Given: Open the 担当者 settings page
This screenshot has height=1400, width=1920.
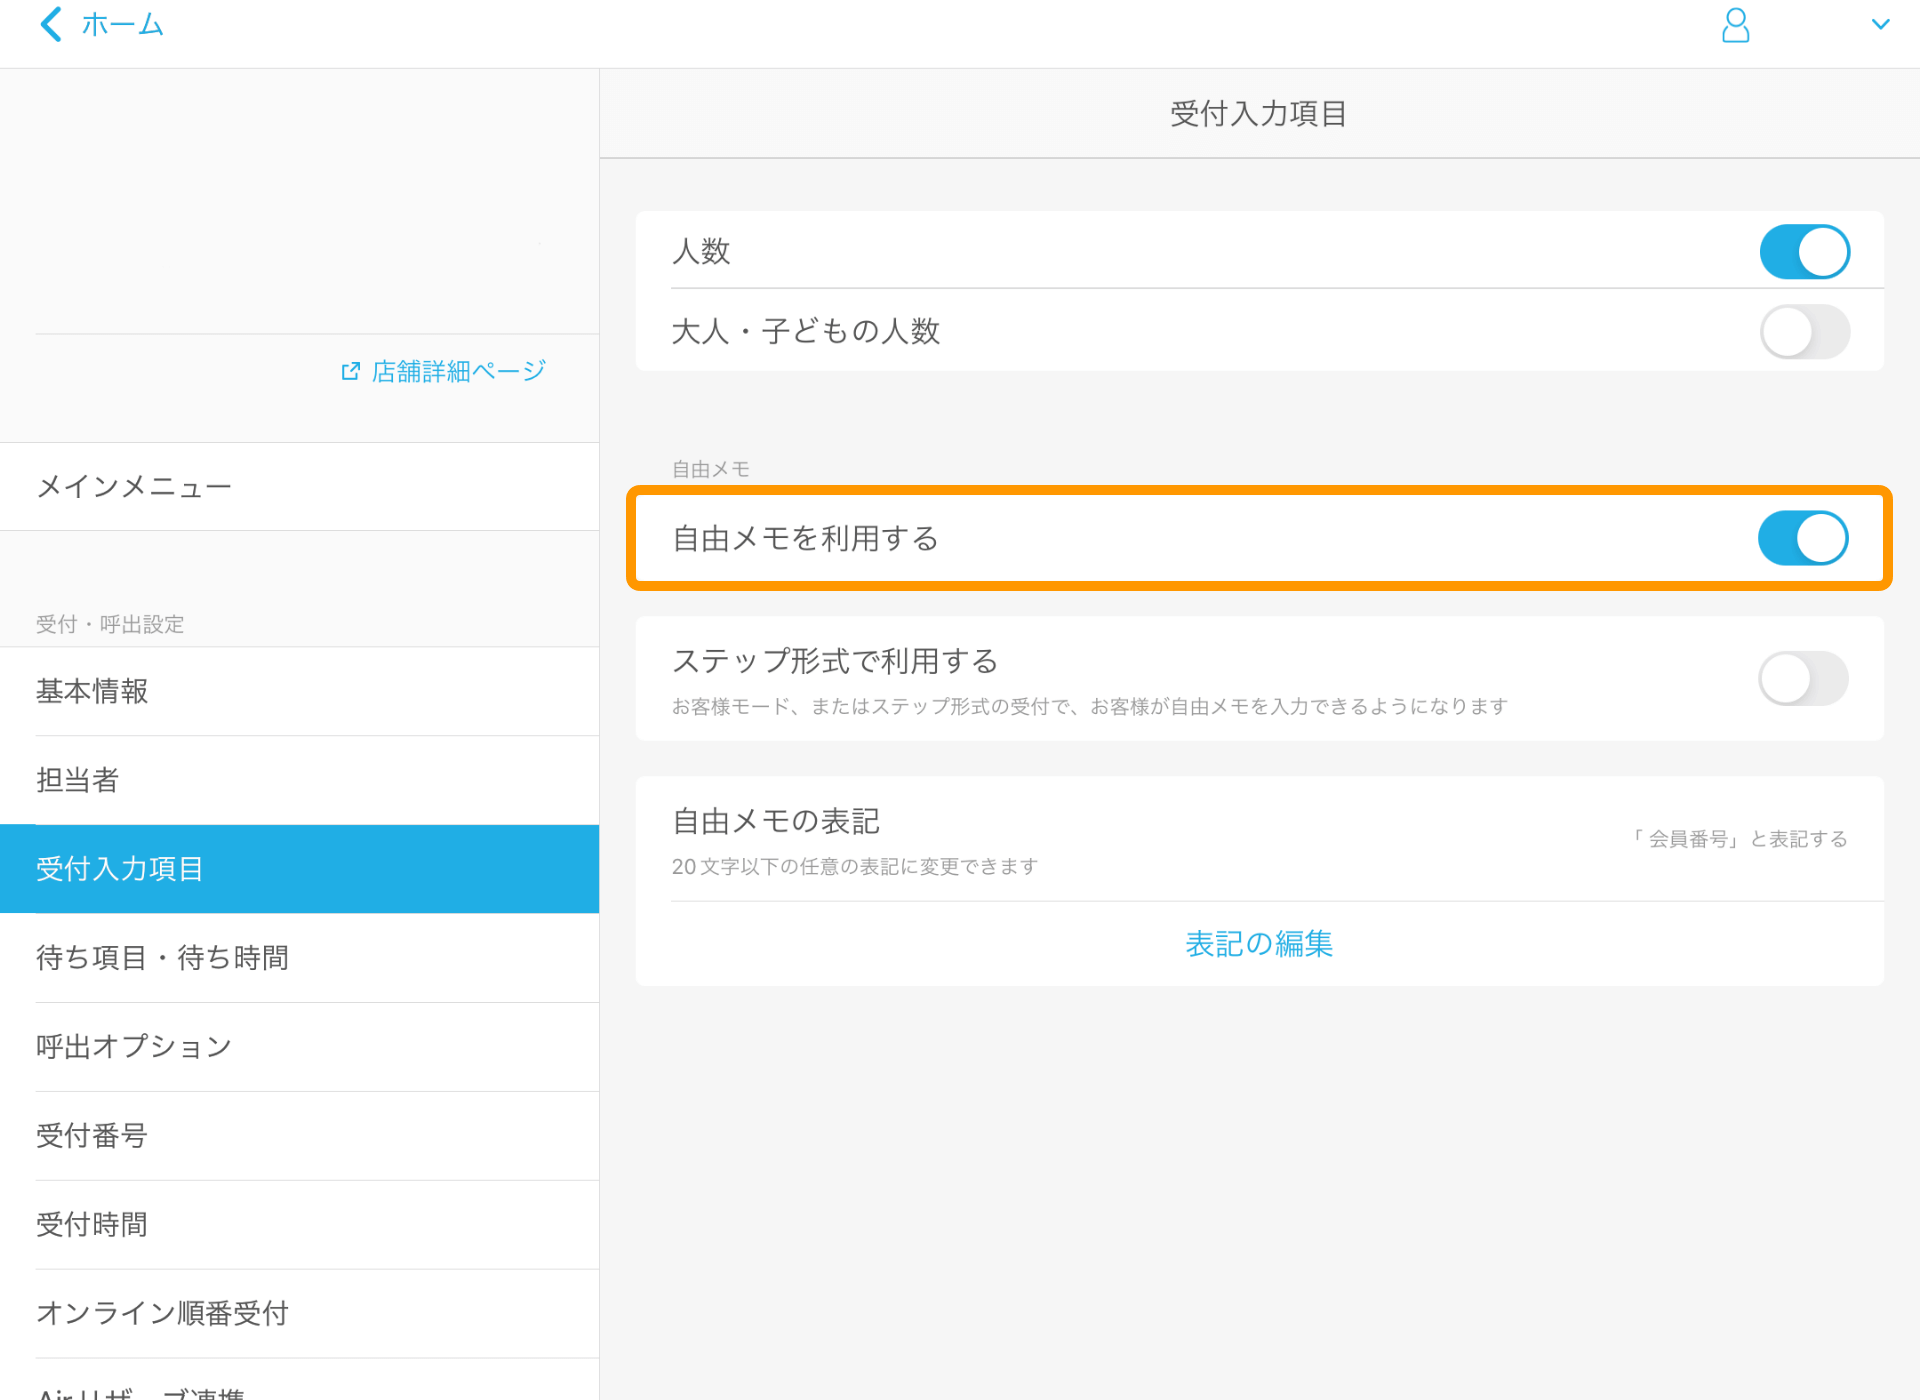Looking at the screenshot, I should [77, 780].
